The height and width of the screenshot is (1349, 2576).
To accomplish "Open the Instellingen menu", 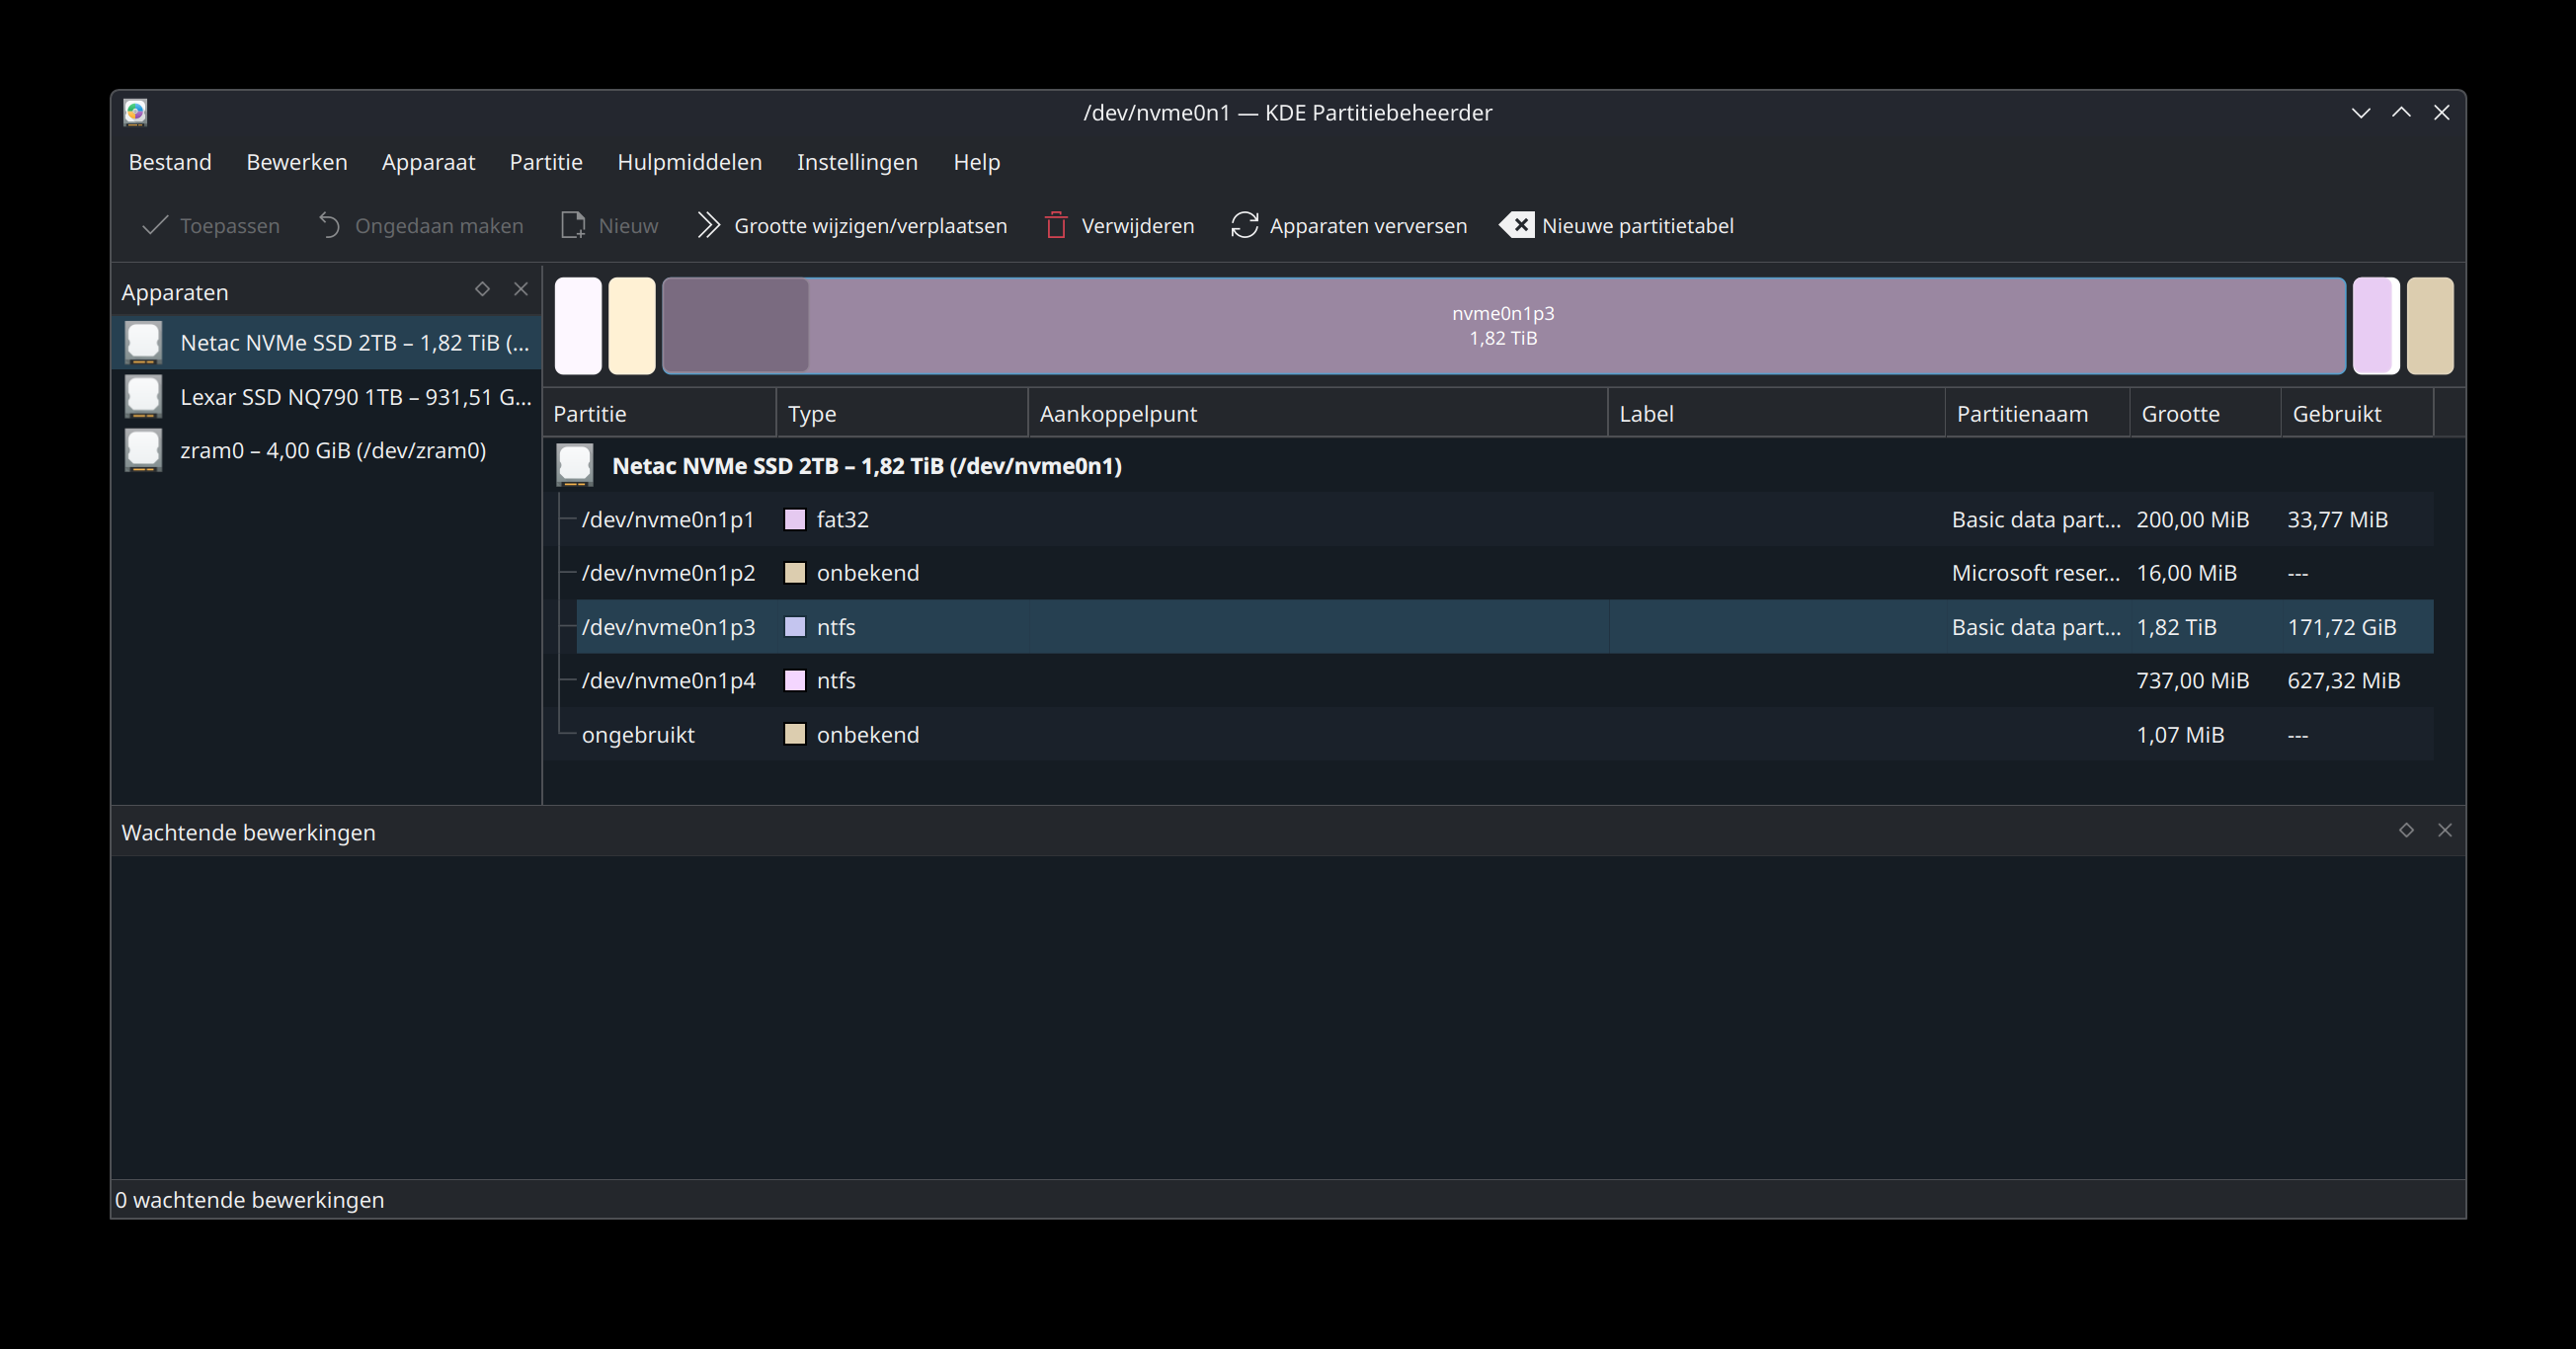I will click(x=857, y=162).
